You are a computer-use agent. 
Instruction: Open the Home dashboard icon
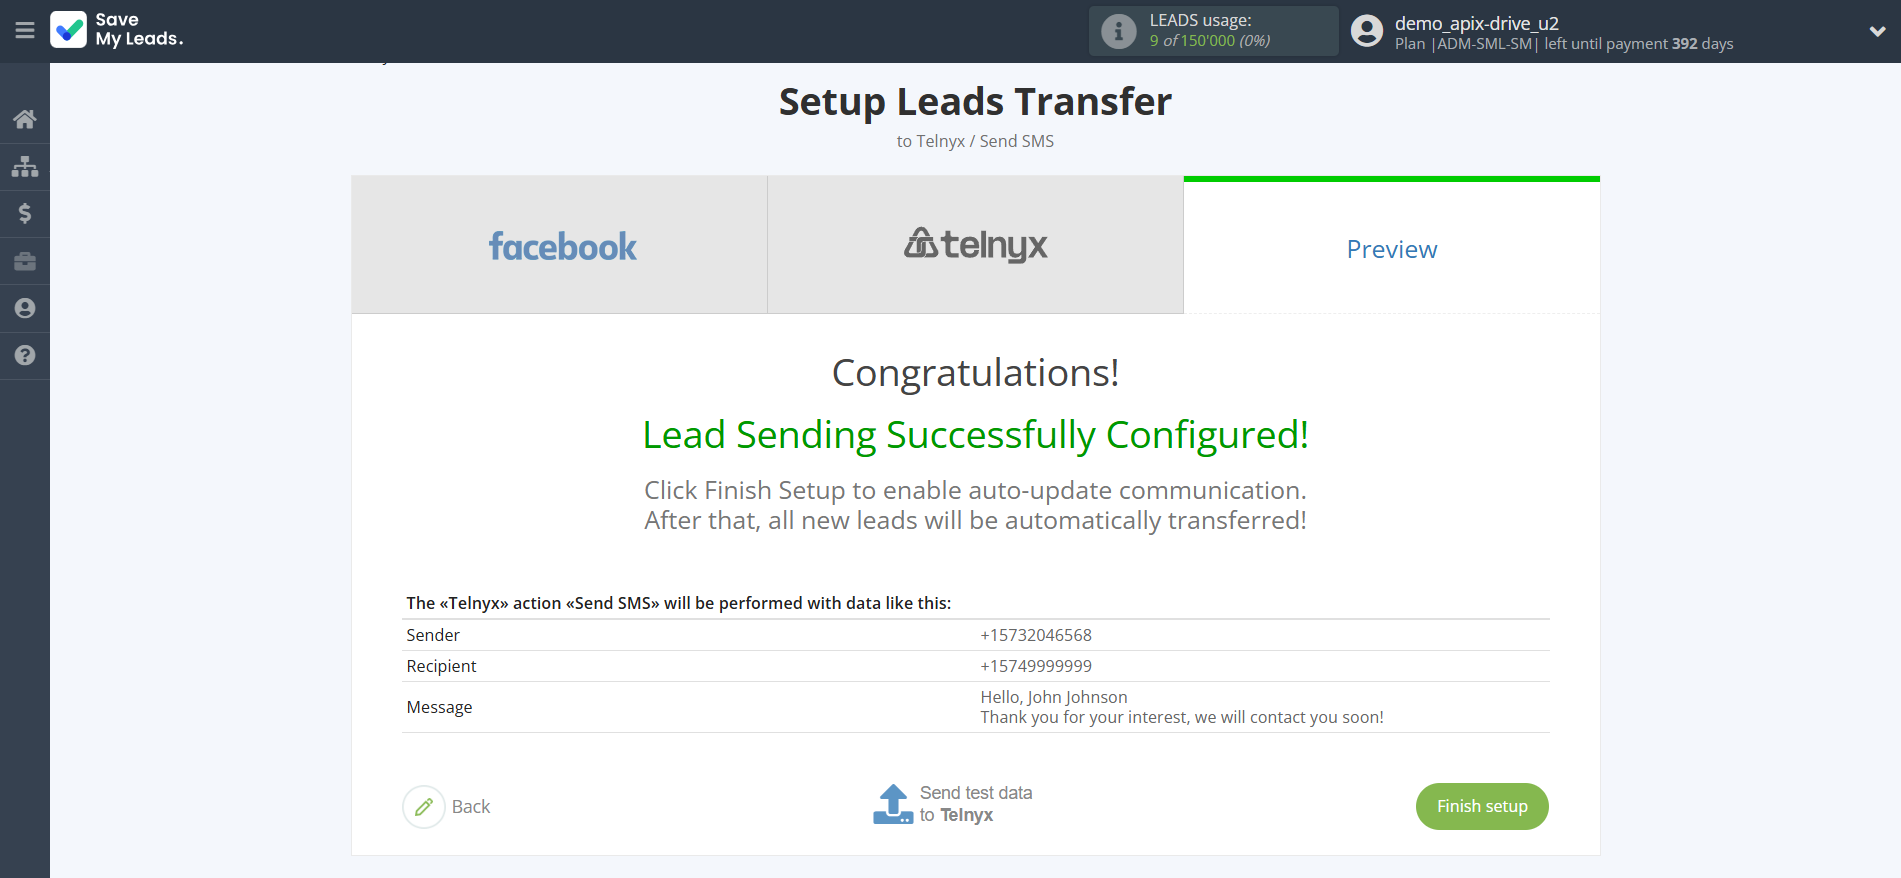(x=24, y=118)
